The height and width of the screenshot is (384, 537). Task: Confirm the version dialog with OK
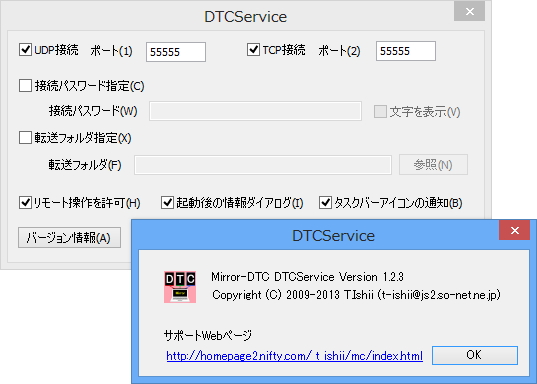(475, 355)
